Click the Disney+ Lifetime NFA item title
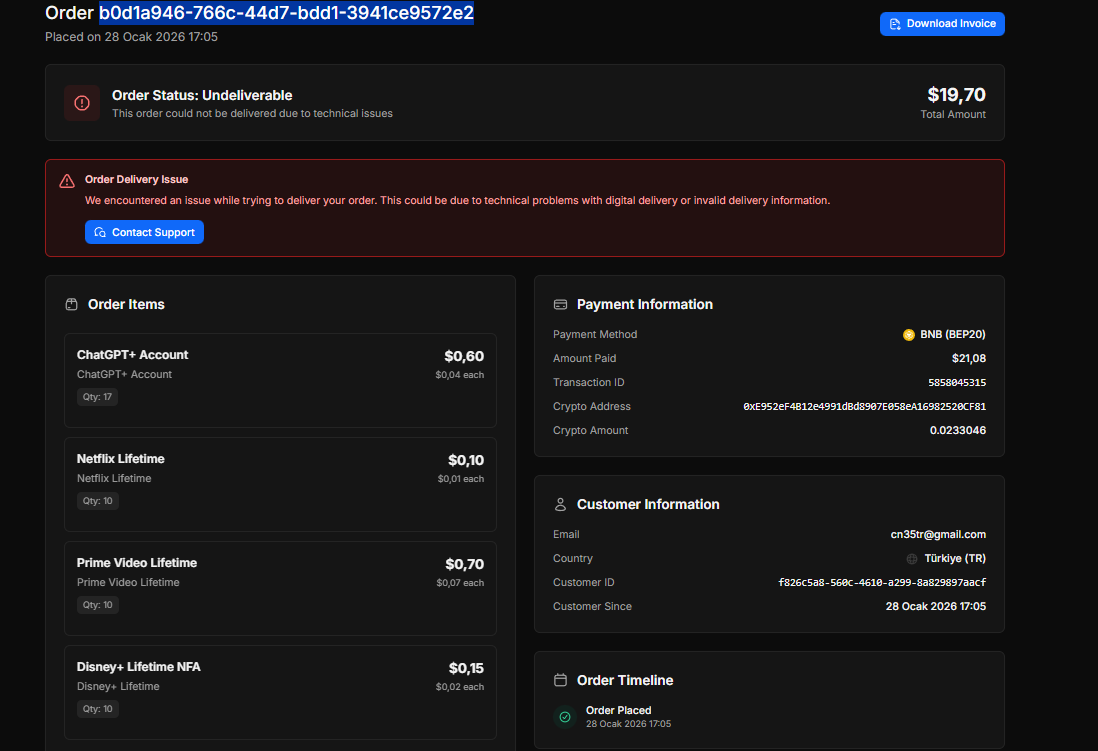 coord(139,667)
